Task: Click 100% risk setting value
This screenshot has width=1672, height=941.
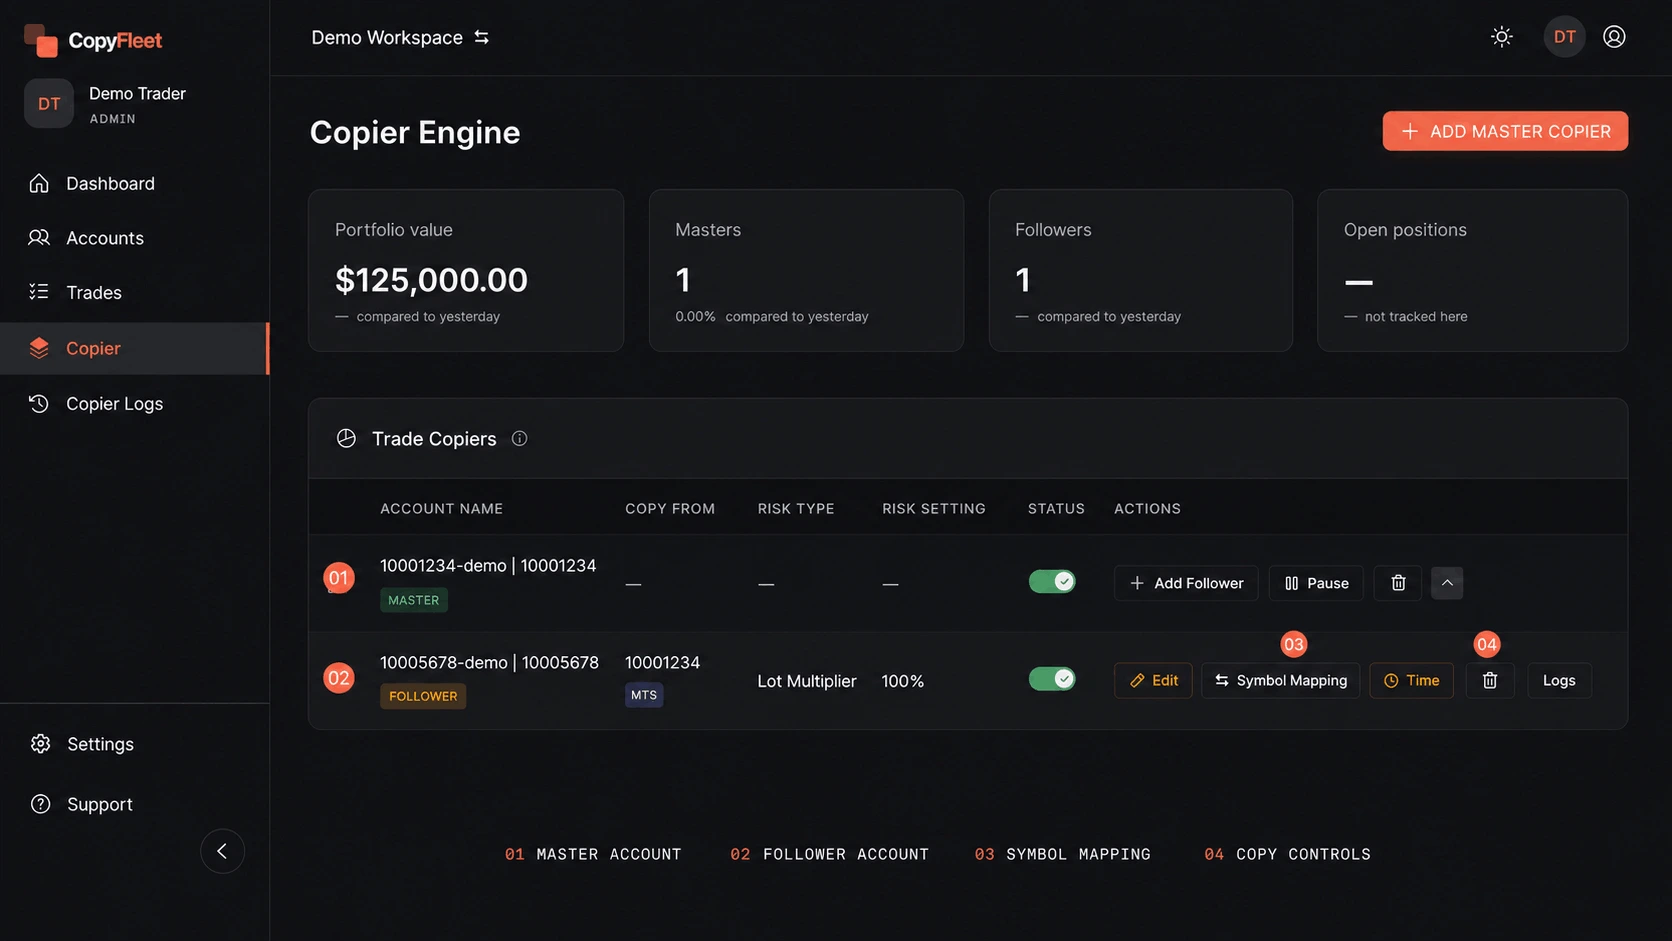Action: (x=902, y=681)
